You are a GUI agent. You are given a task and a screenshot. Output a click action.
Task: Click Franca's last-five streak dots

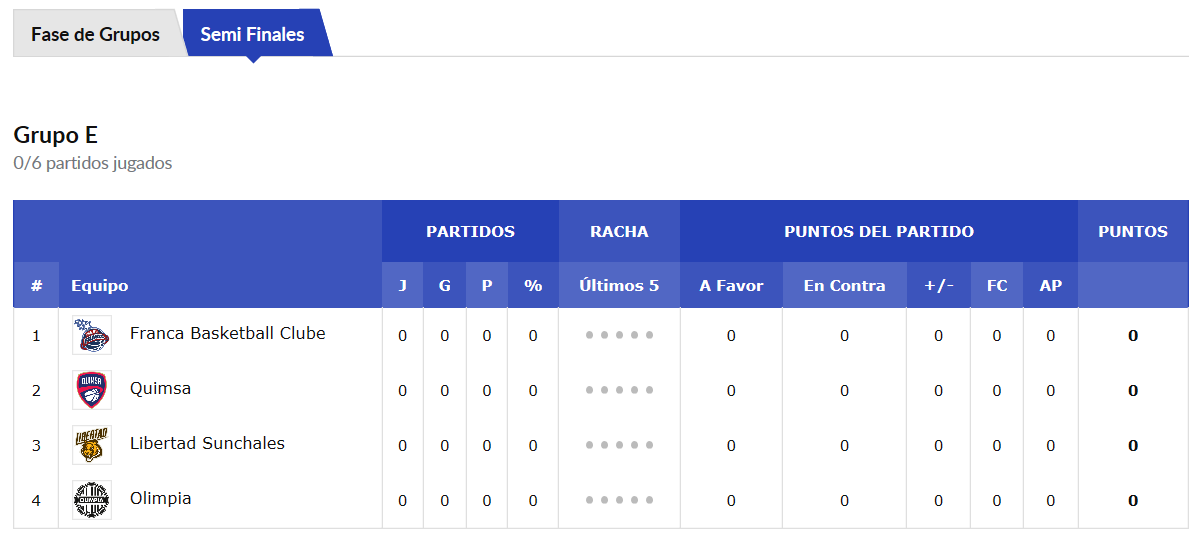(619, 335)
